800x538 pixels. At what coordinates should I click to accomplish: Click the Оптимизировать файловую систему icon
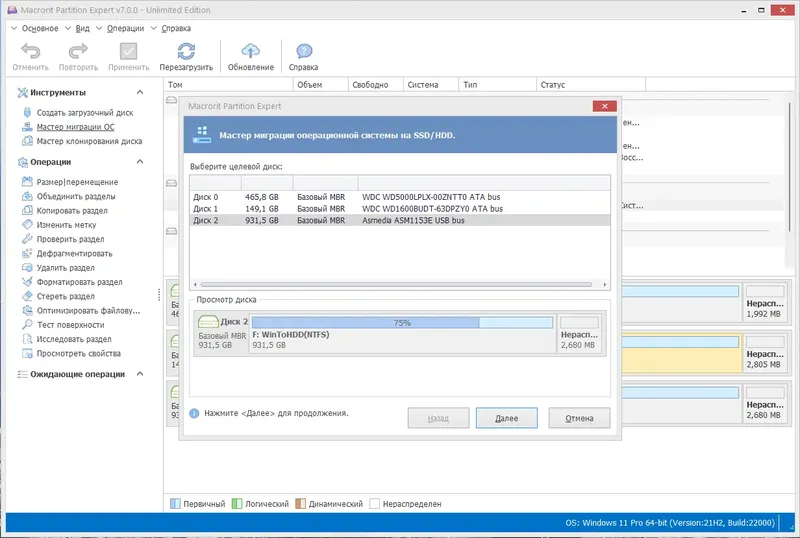28,310
